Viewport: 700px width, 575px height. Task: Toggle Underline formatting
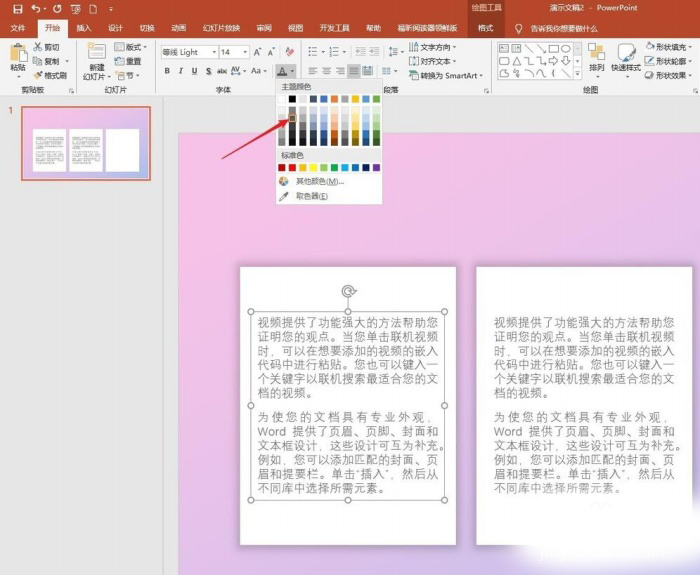[195, 71]
